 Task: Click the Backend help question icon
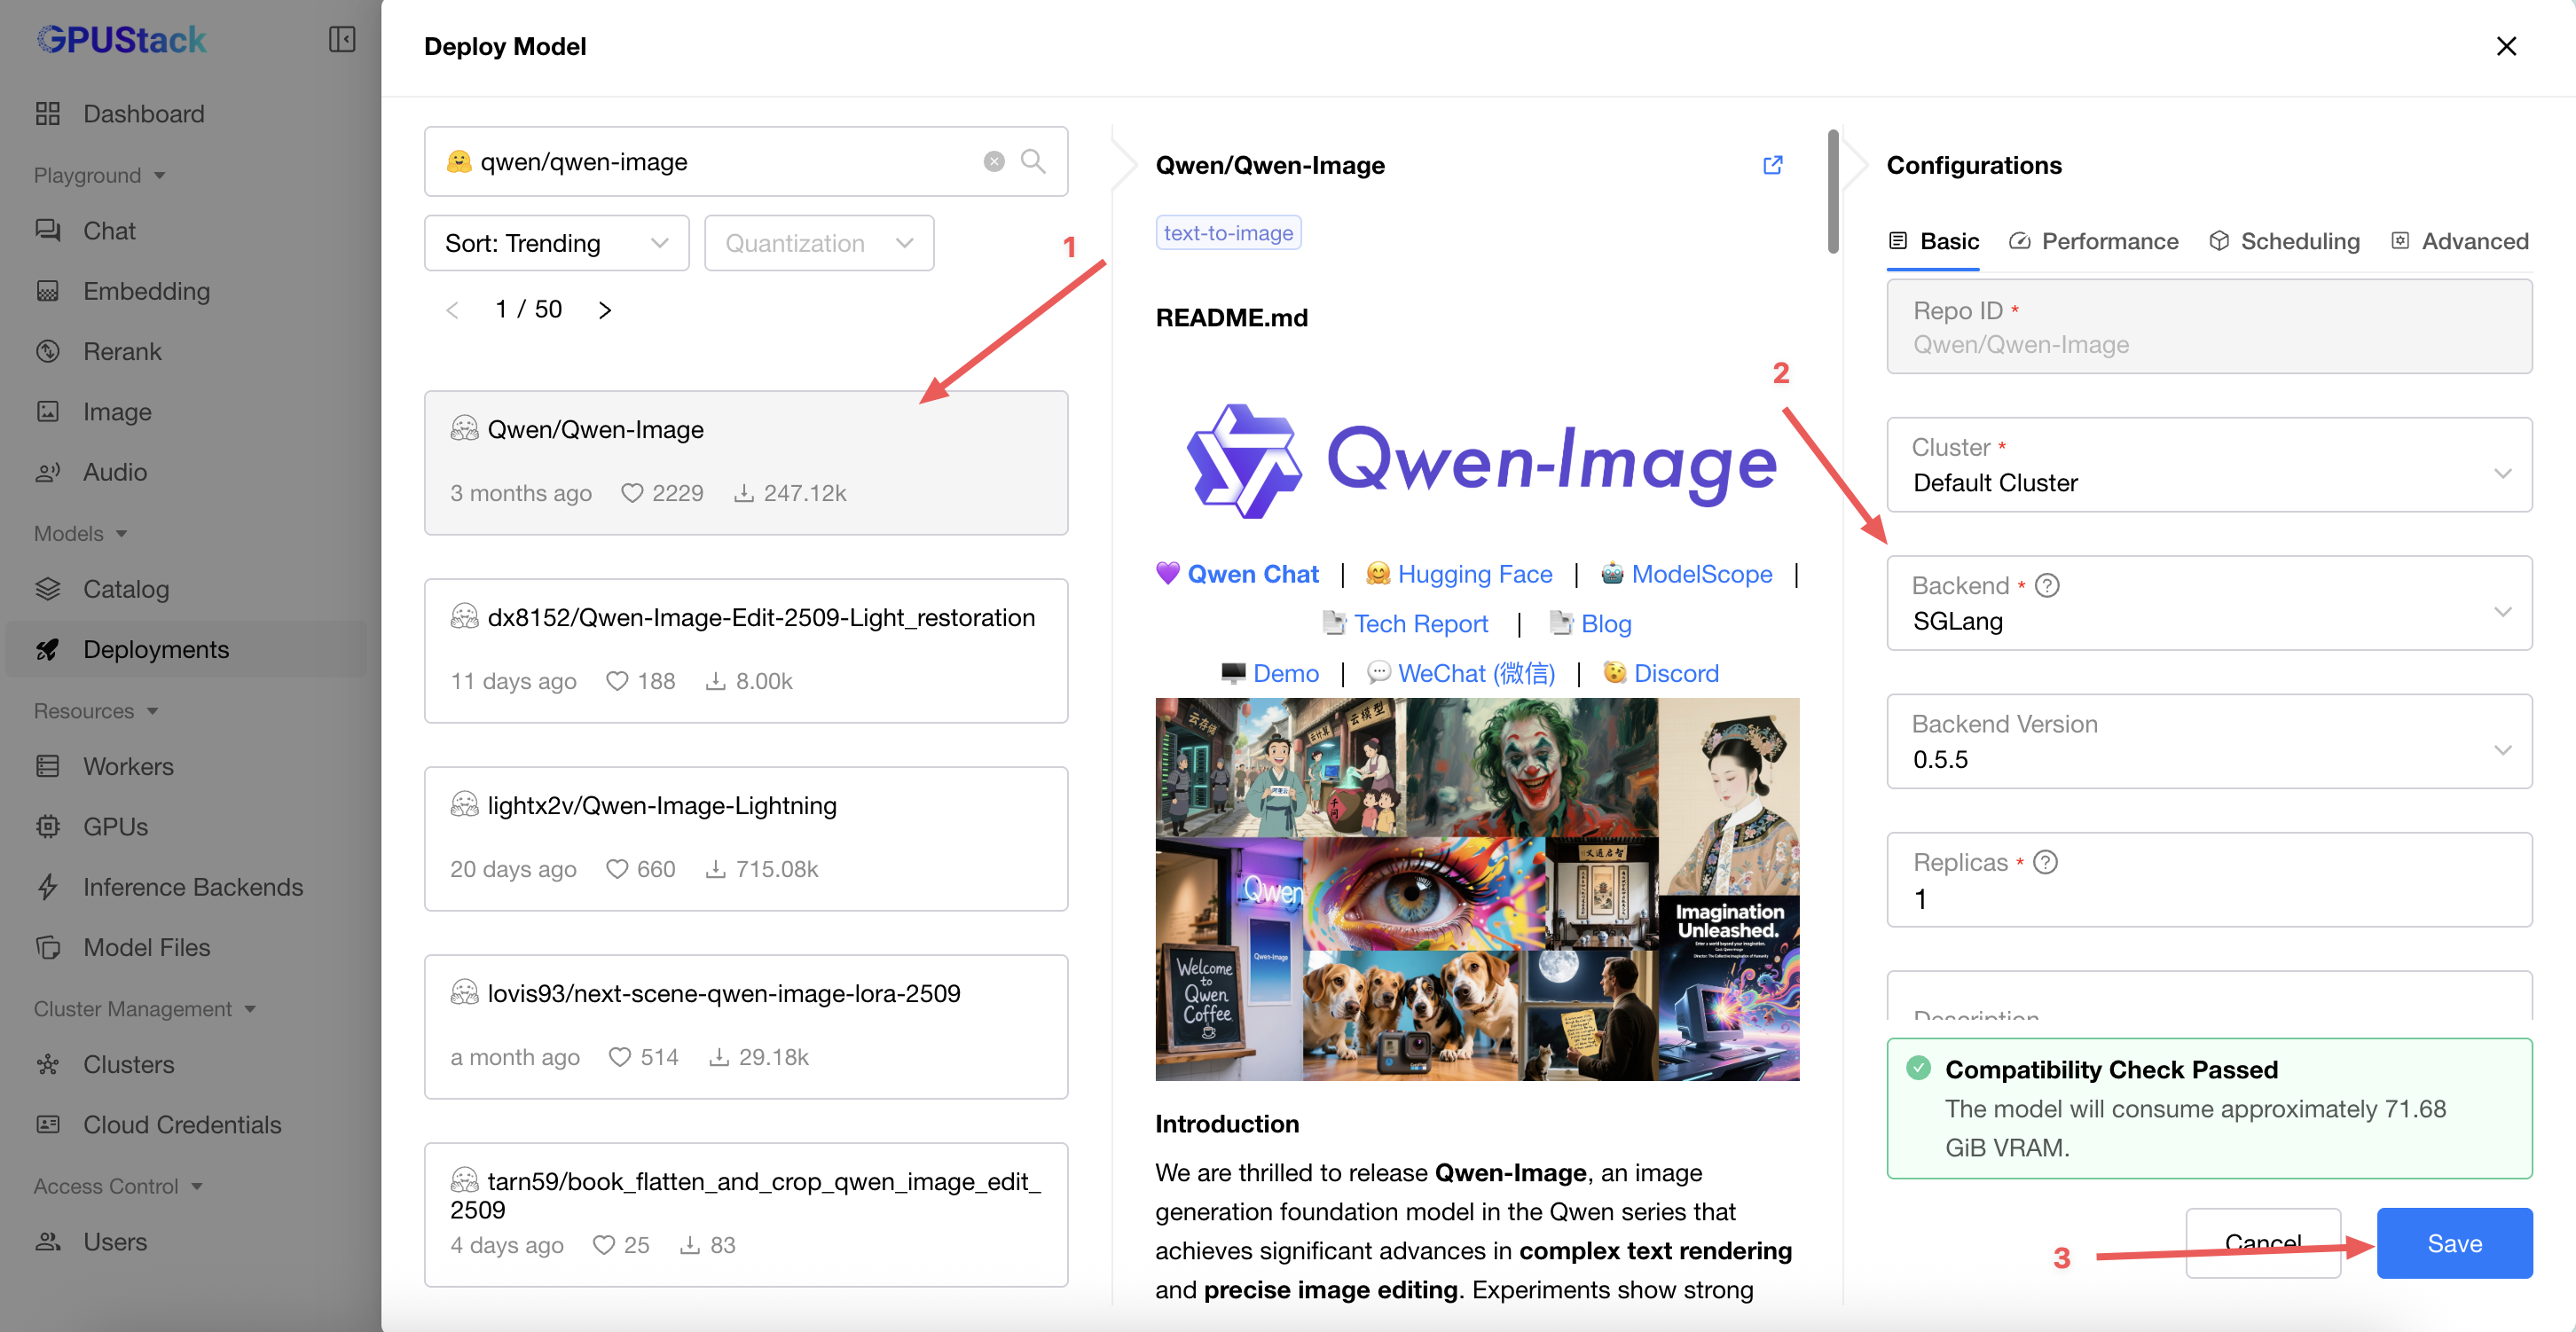(2047, 585)
